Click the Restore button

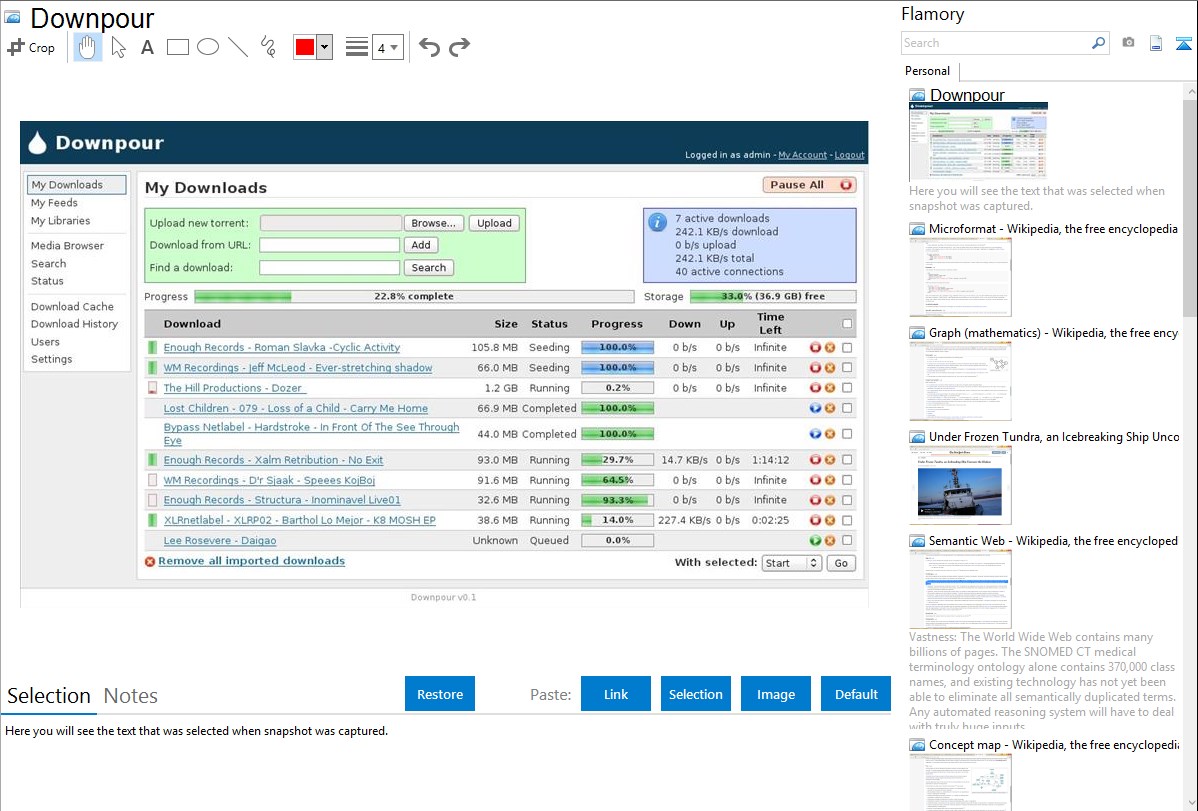coord(440,694)
